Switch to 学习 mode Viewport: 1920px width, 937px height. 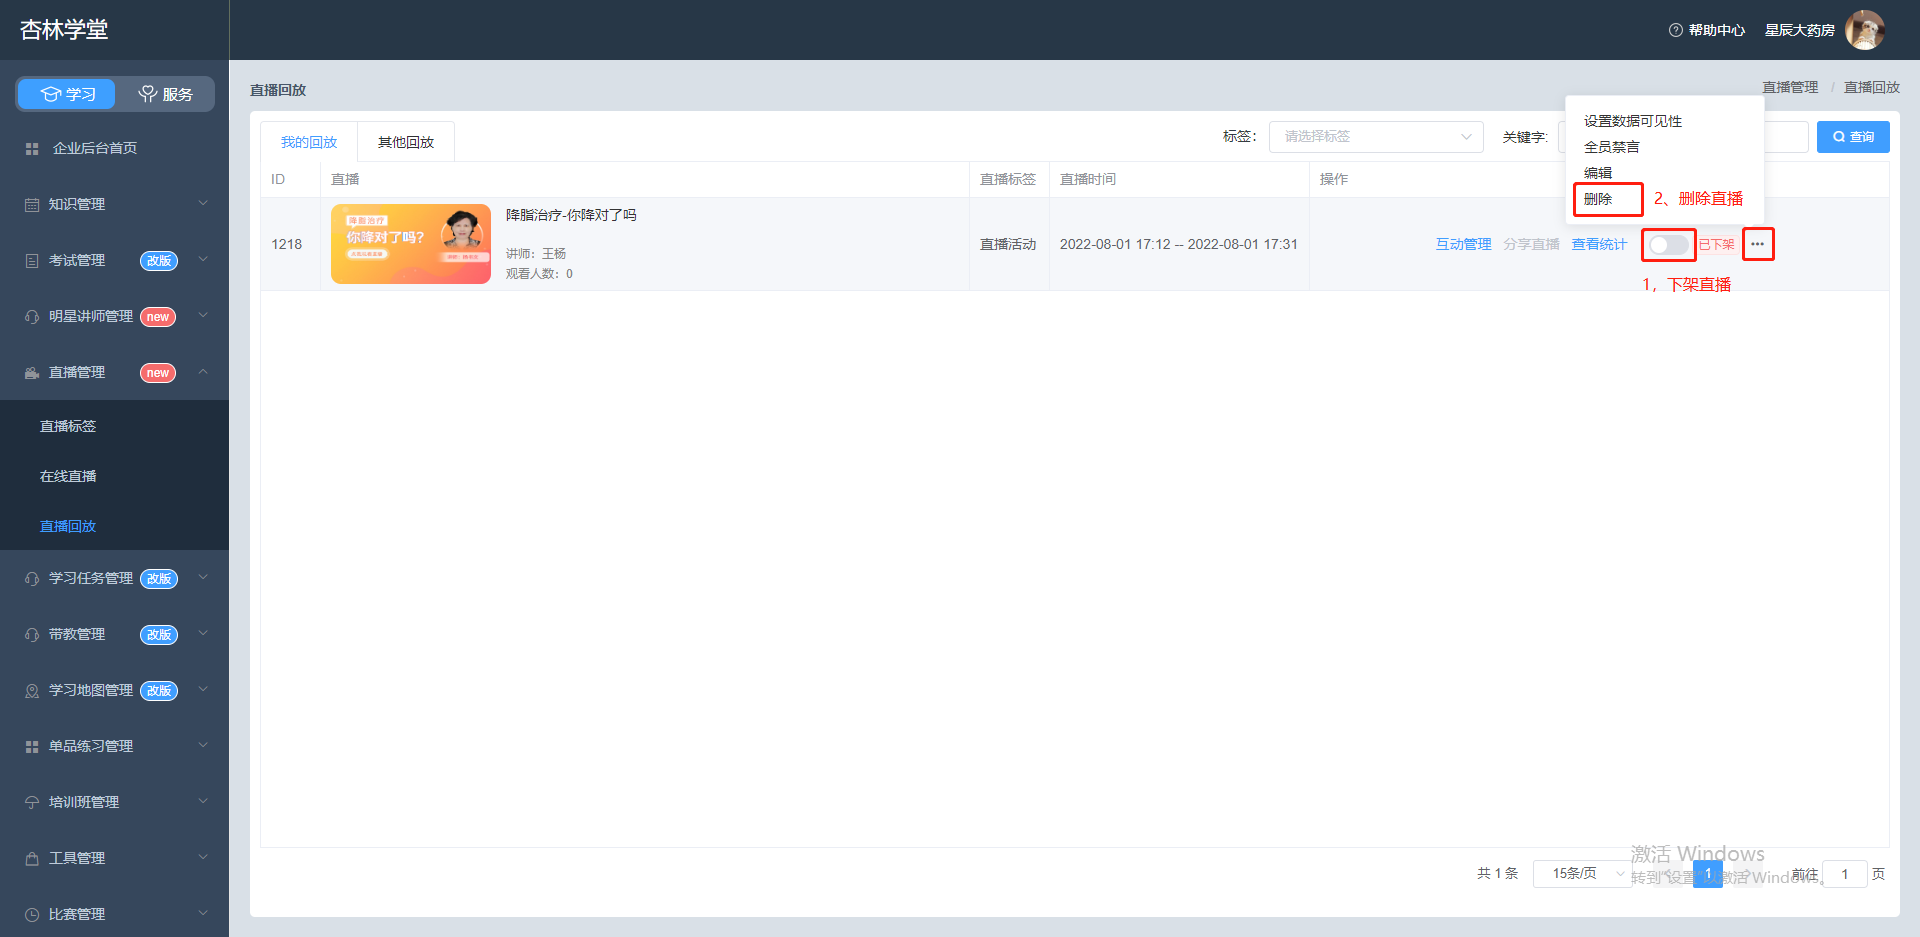[x=67, y=94]
